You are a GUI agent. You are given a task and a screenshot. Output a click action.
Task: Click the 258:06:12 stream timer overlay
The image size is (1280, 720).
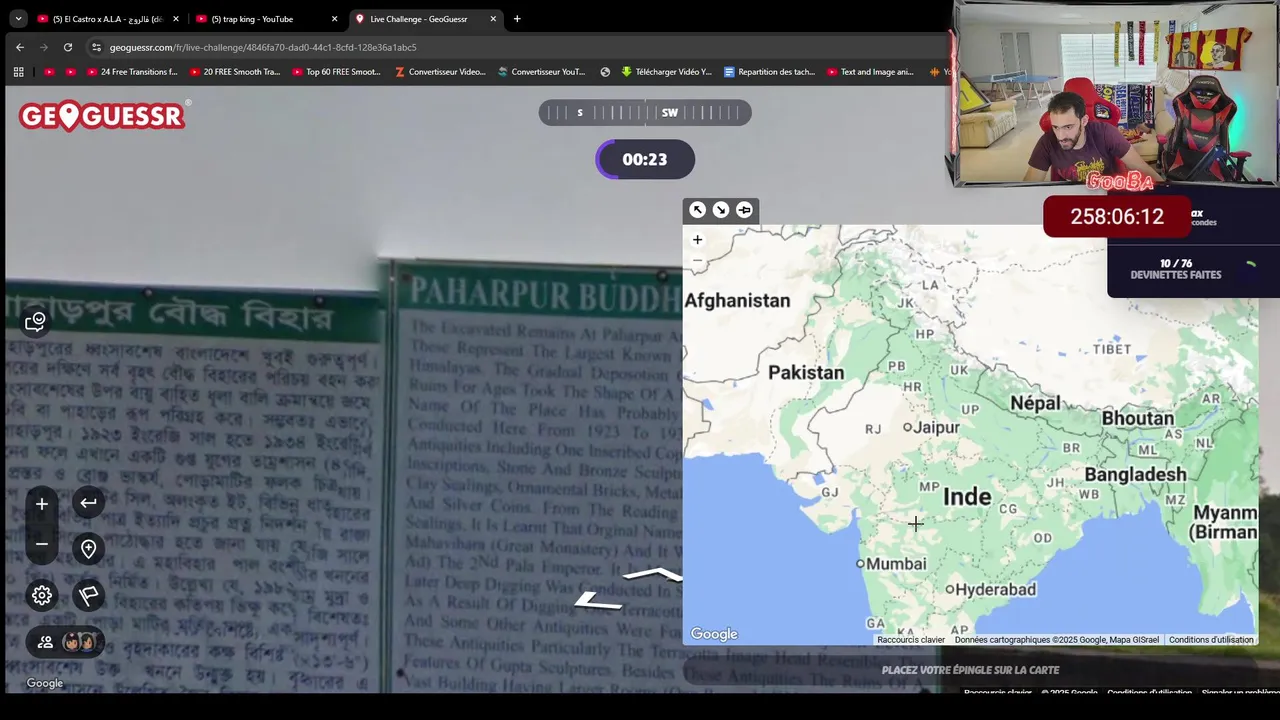click(1117, 216)
